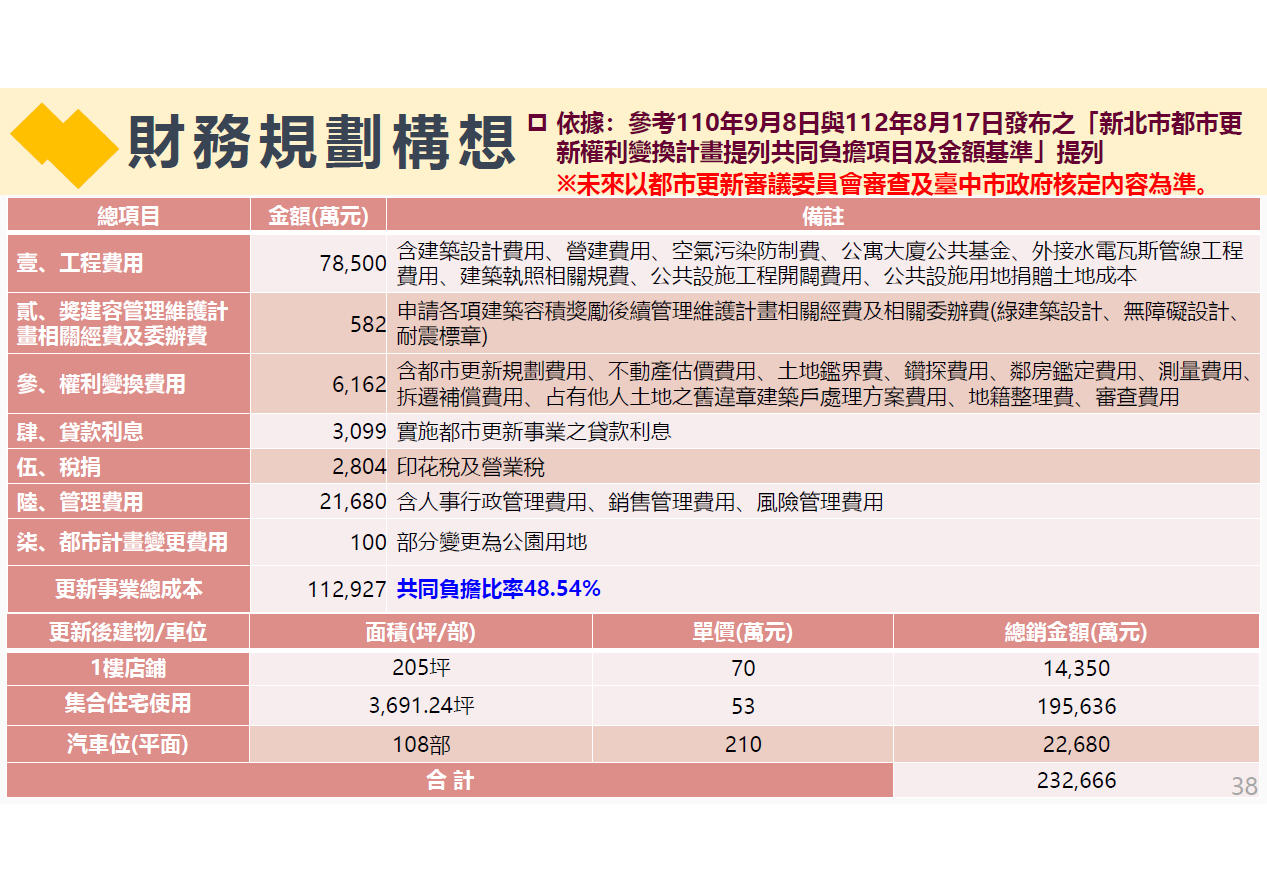Click the red note starting ※未來以都市更新審議委員會
Screen dimensions: 1267x893
pos(886,183)
